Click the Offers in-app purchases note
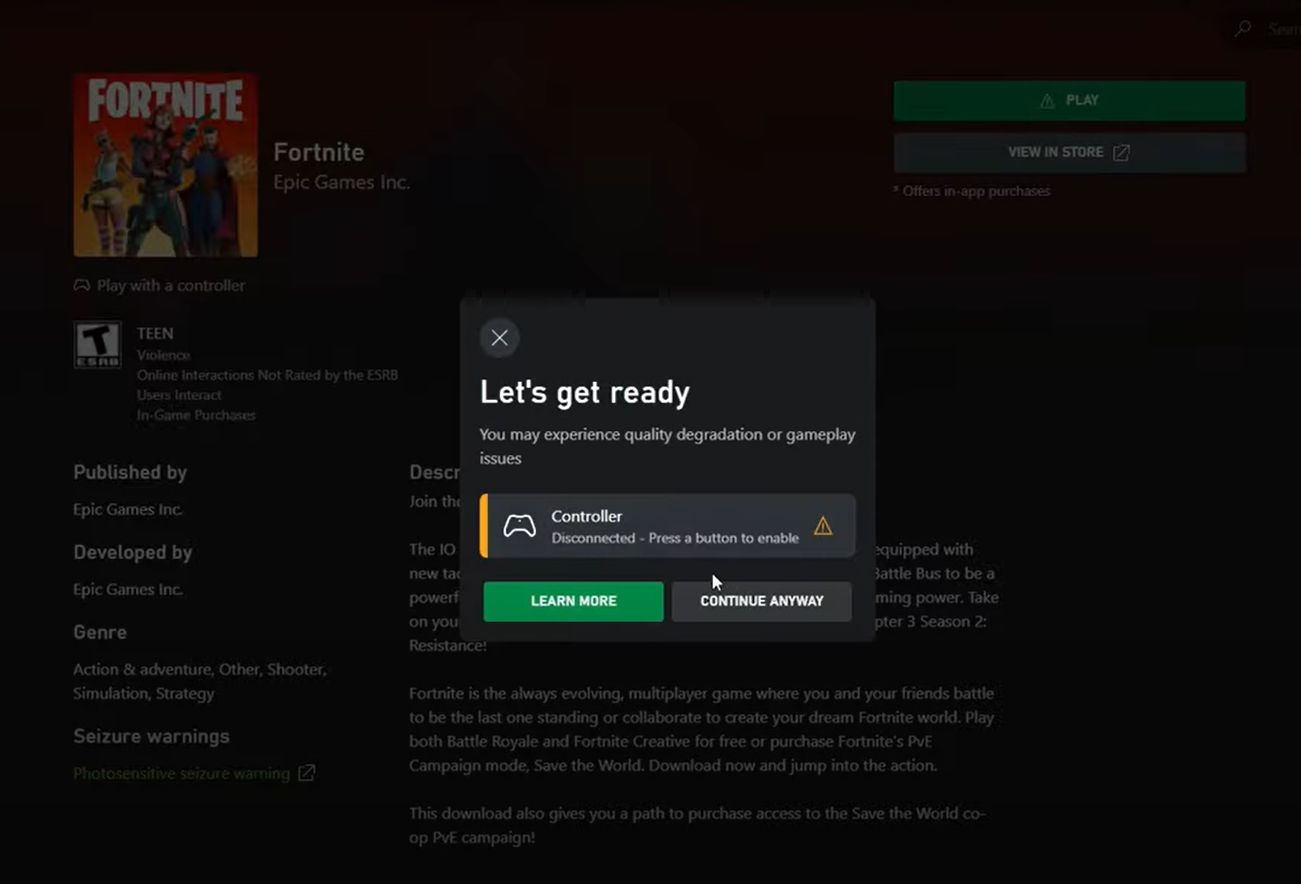The height and width of the screenshot is (884, 1301). pos(971,191)
